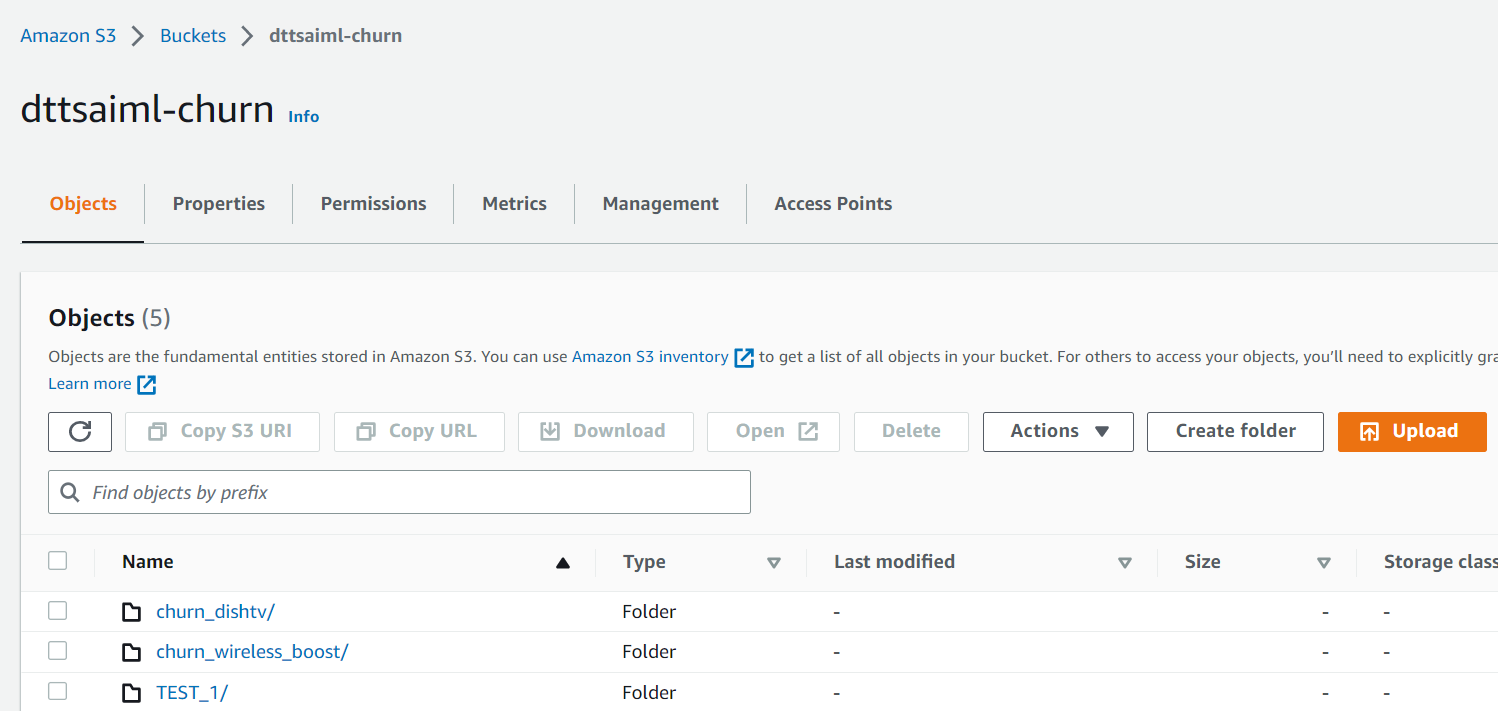This screenshot has width=1498, height=711.
Task: Open the churn_dishtv/ folder link
Action: [x=215, y=610]
